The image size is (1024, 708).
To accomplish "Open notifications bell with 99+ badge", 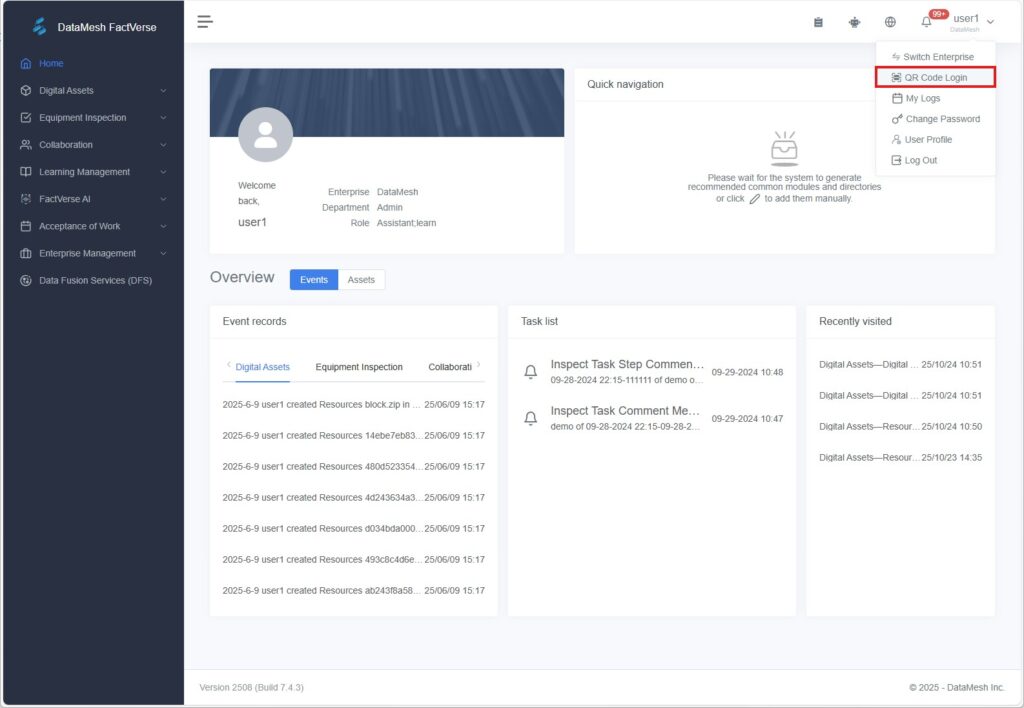I will [x=927, y=22].
